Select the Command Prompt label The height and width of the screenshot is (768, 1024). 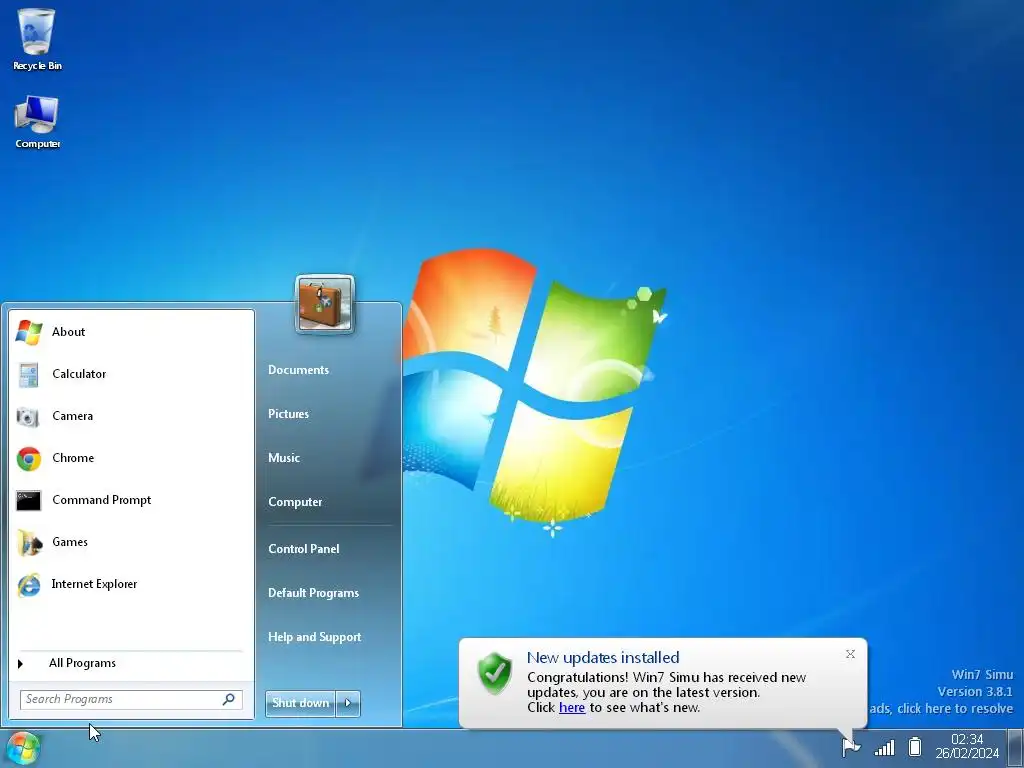(101, 500)
